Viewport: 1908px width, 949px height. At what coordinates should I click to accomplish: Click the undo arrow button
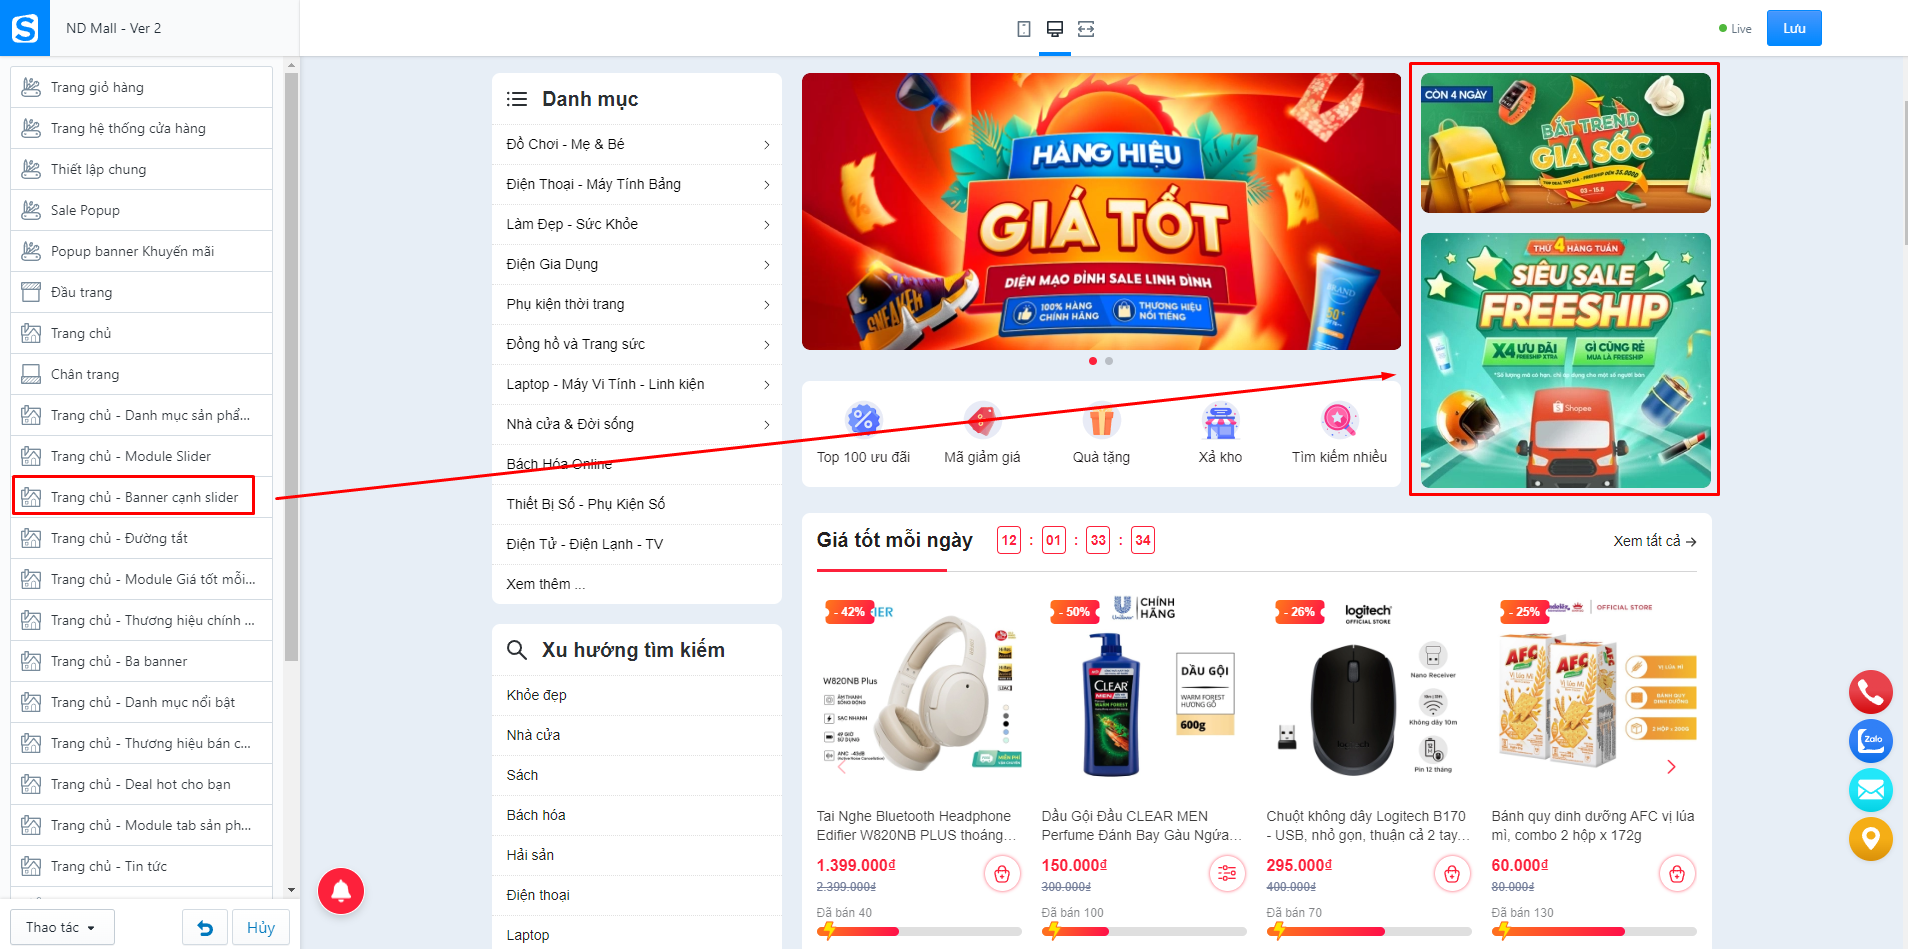click(x=205, y=928)
